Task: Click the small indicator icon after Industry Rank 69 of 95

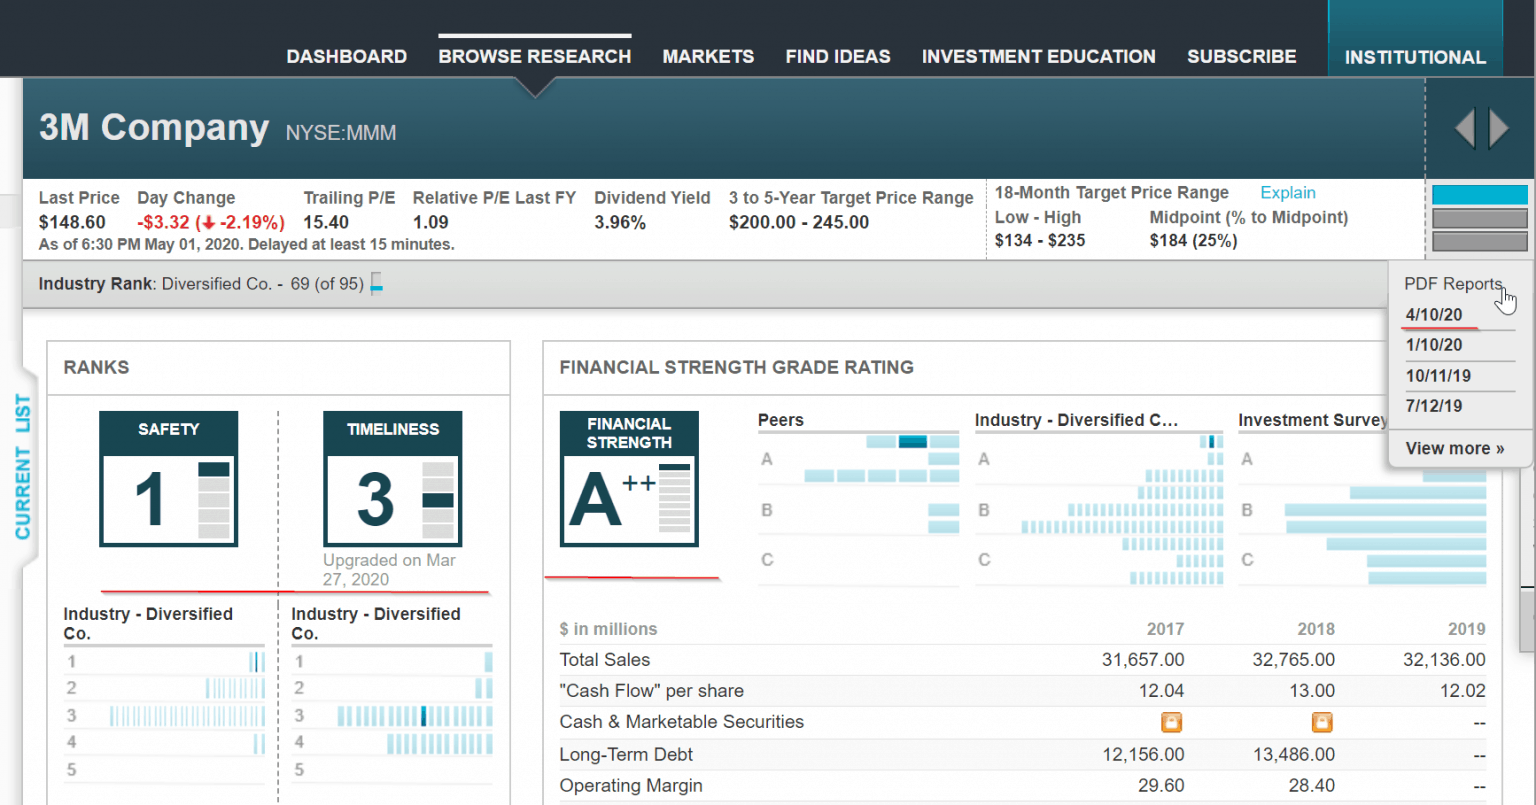Action: click(376, 284)
